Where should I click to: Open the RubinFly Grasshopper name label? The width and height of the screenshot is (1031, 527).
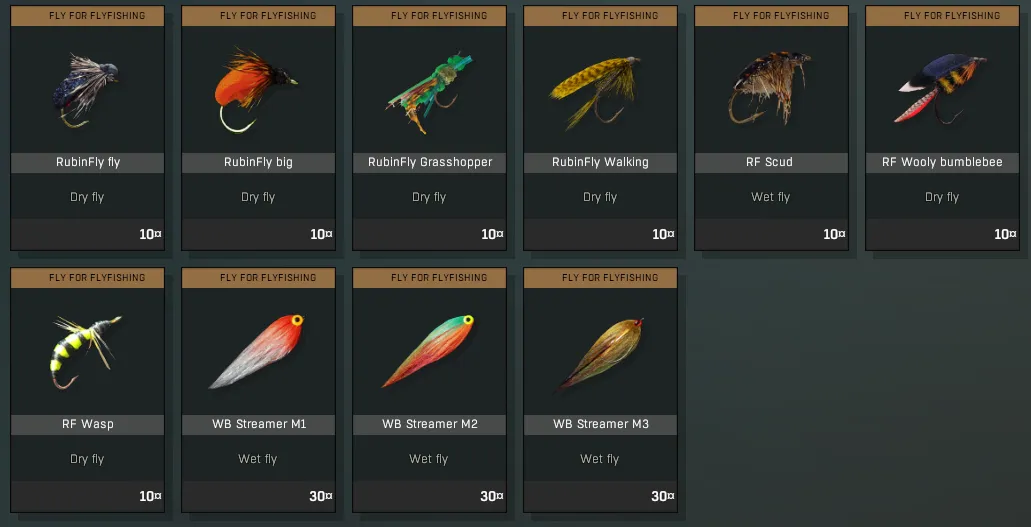click(429, 163)
